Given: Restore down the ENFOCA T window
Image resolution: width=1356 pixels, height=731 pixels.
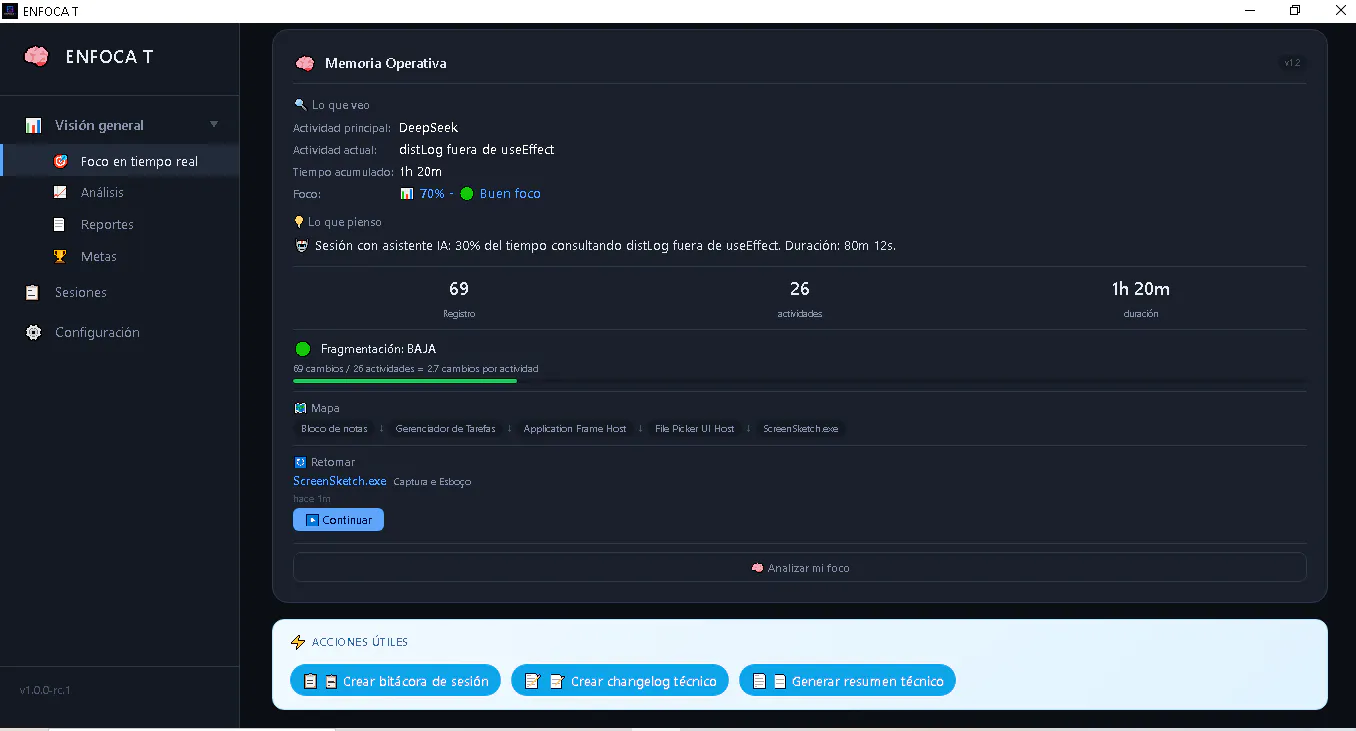Looking at the screenshot, I should click(1295, 11).
